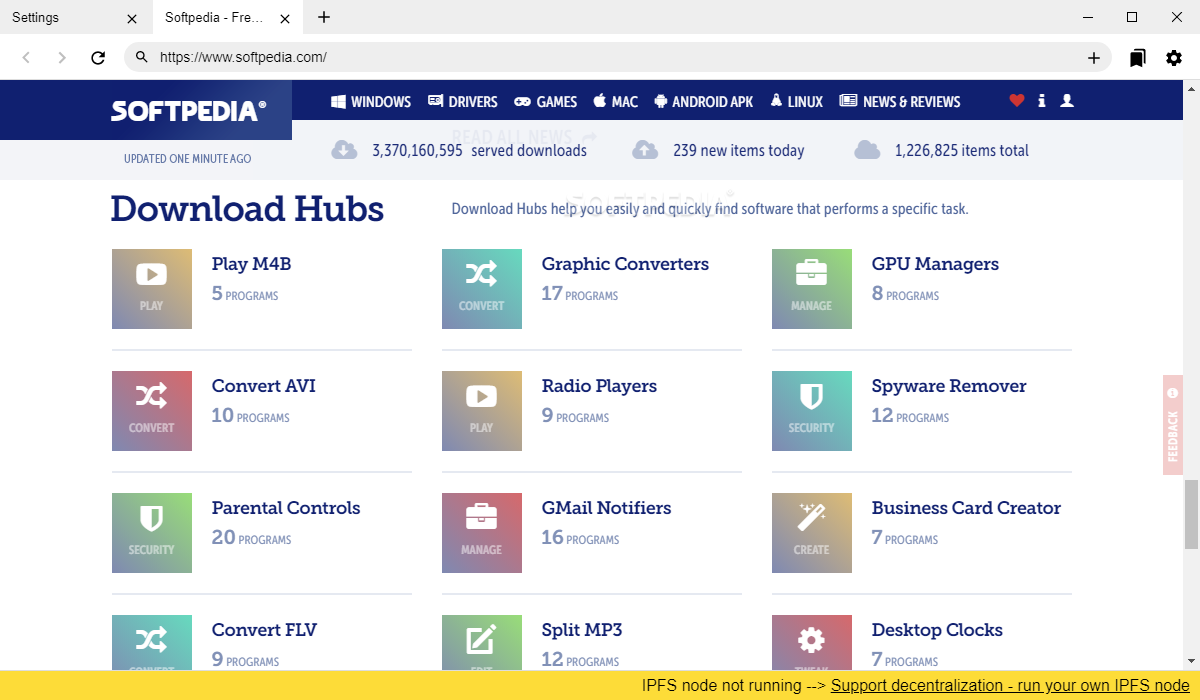This screenshot has height=700, width=1200.
Task: Click the Business Card Creator create icon
Action: click(812, 533)
